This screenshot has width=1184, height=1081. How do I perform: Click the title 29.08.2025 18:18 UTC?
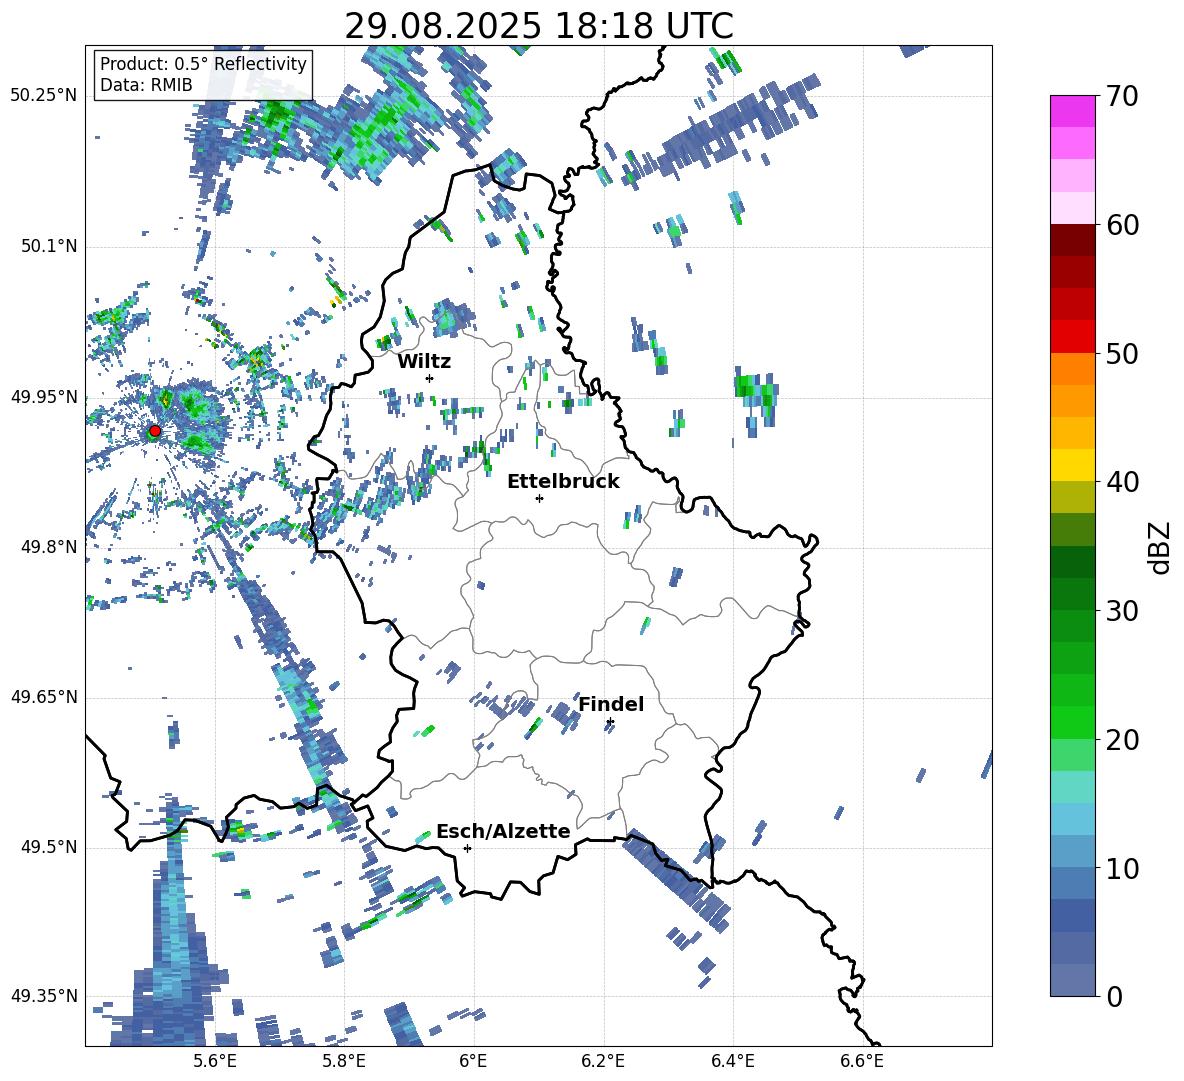click(x=539, y=26)
